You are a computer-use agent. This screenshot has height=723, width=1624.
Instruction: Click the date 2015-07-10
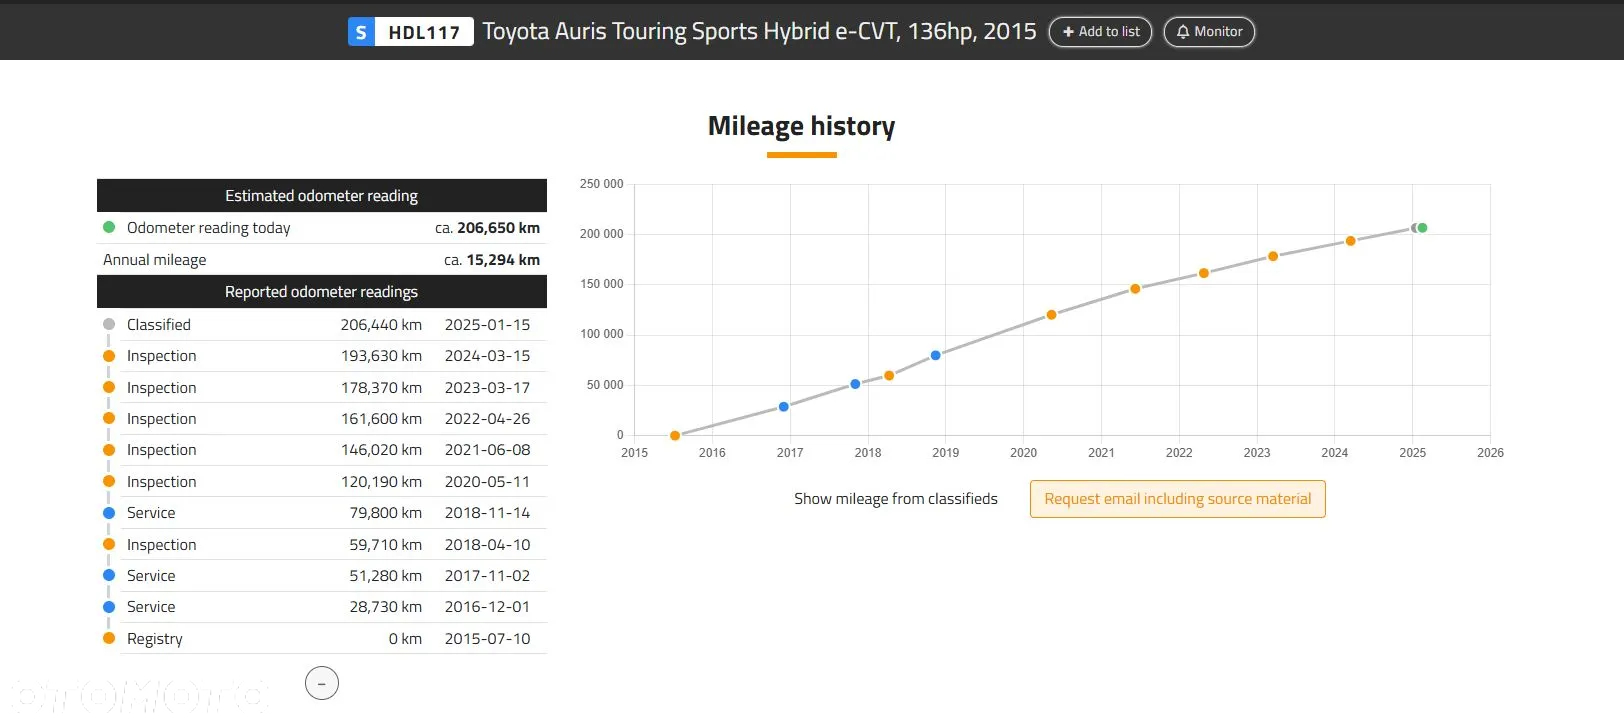point(487,638)
